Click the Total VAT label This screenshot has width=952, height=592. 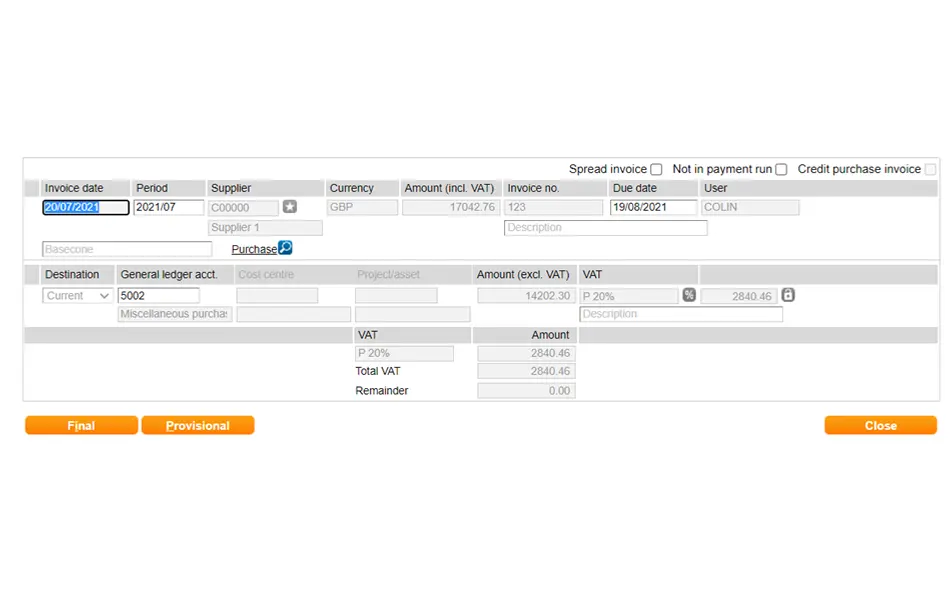tap(378, 371)
